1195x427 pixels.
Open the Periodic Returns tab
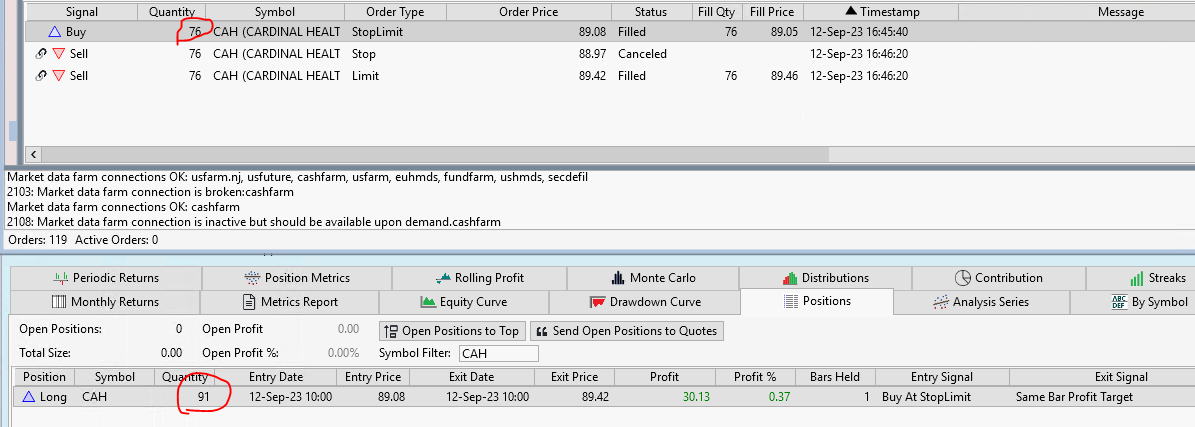tap(105, 277)
